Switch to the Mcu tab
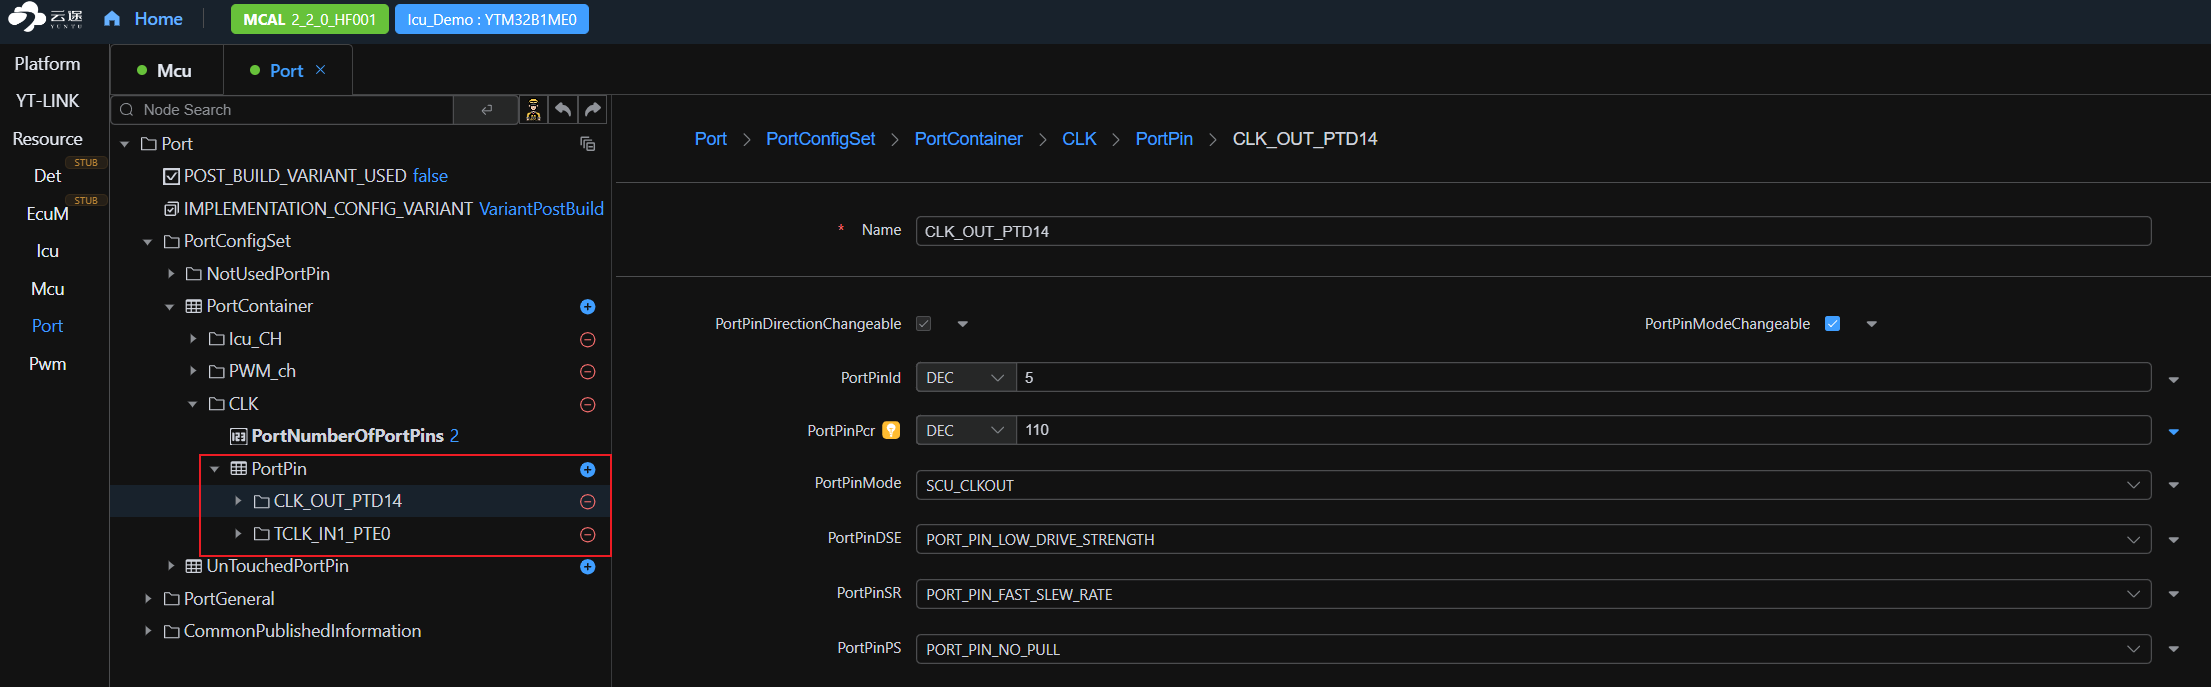 point(165,70)
